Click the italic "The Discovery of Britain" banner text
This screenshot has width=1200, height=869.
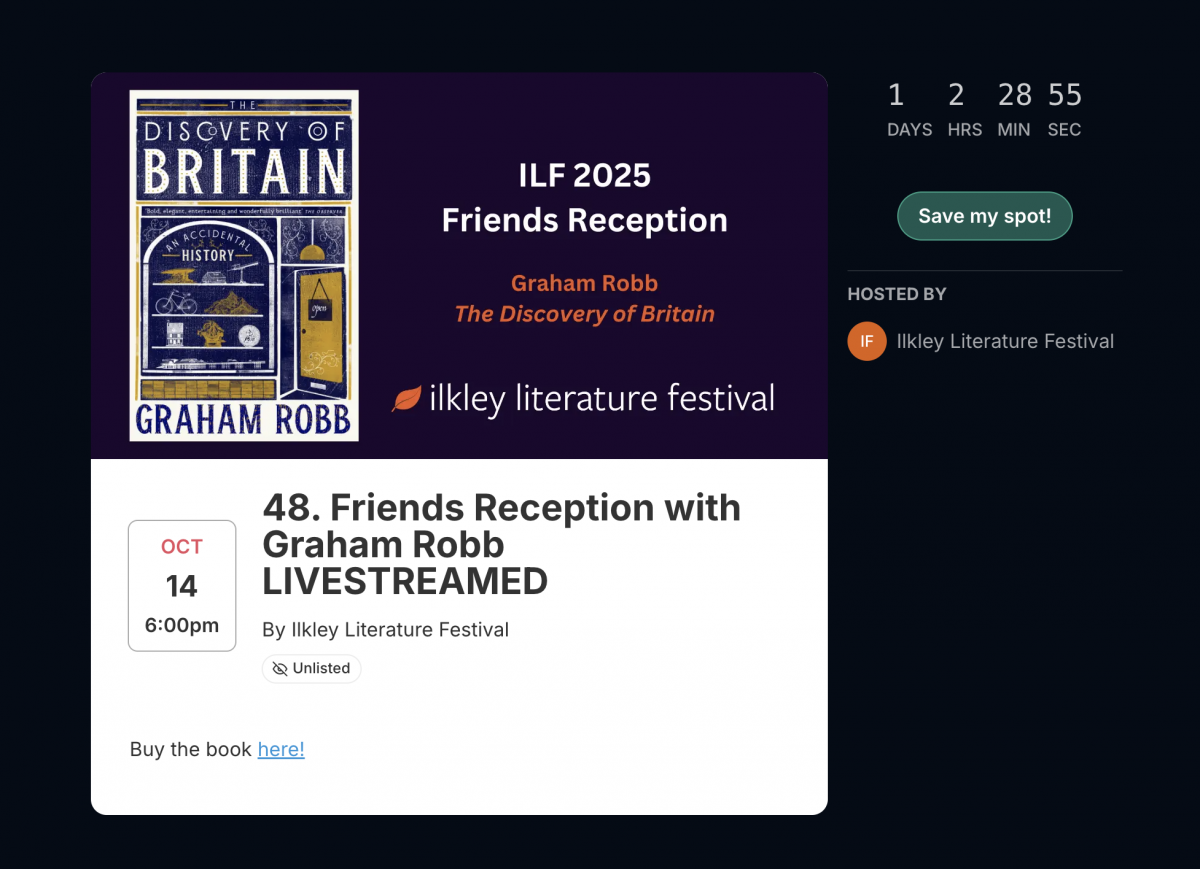tap(585, 314)
